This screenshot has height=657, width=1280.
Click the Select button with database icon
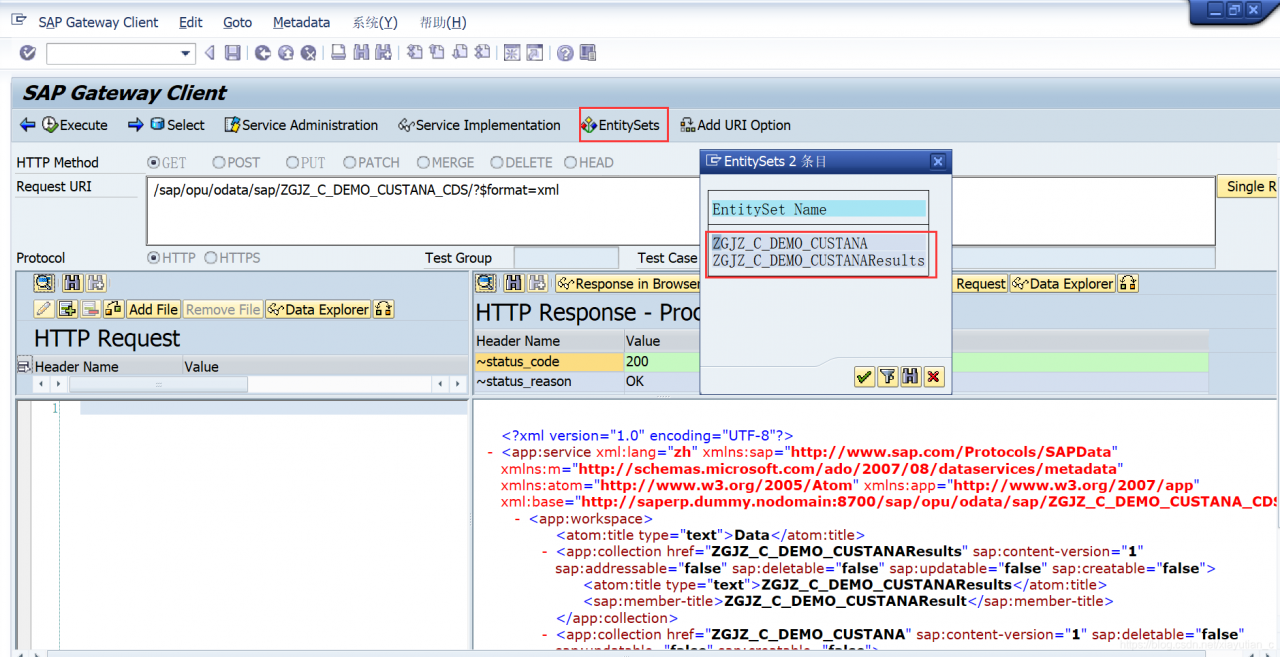(x=177, y=125)
